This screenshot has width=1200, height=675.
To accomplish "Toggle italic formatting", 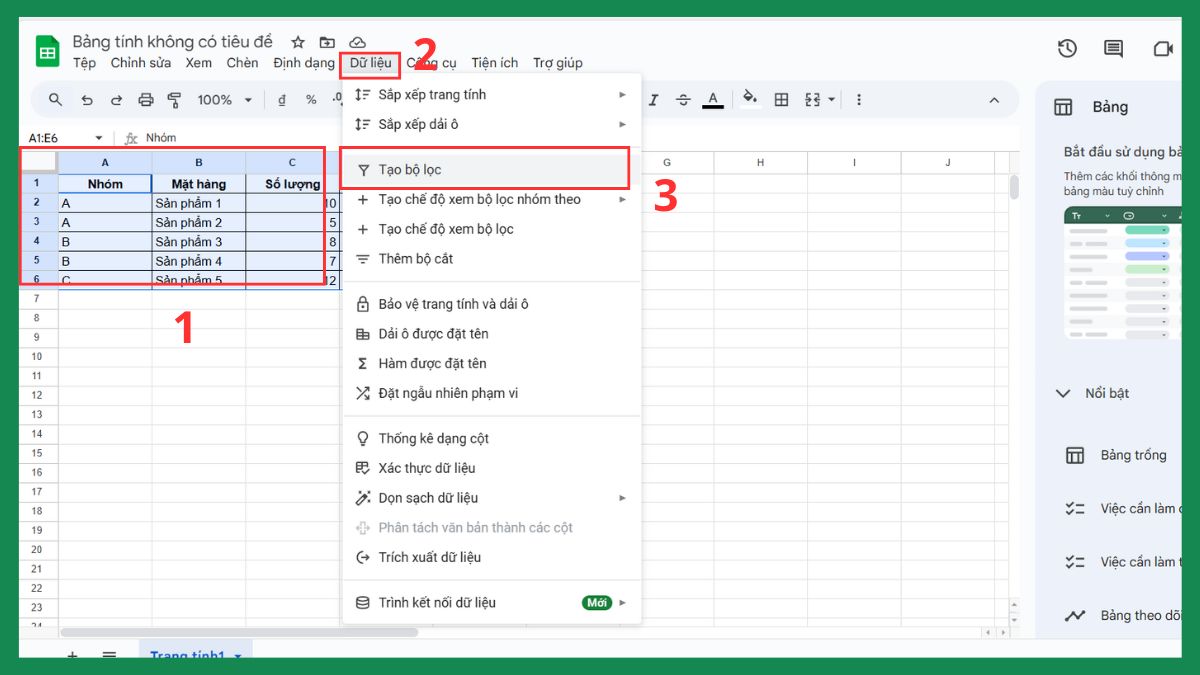I will click(654, 100).
